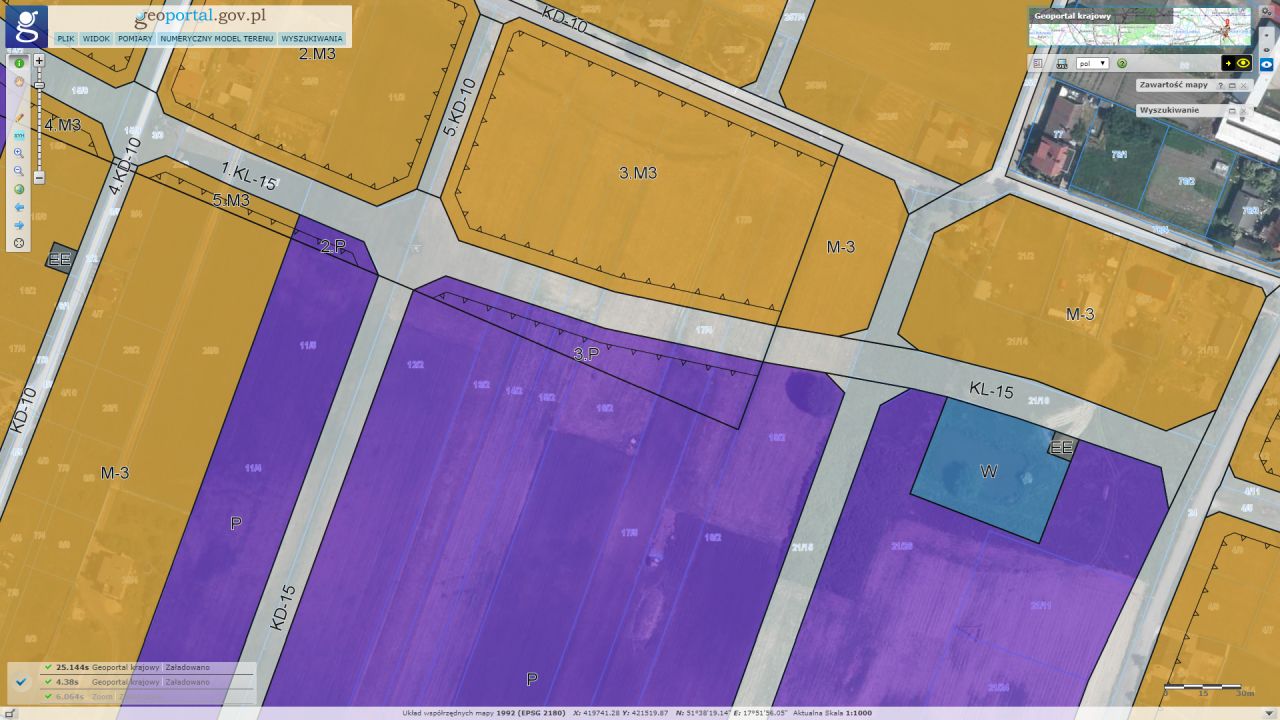Click the XYH coordinates tool
The height and width of the screenshot is (720, 1280).
point(19,135)
